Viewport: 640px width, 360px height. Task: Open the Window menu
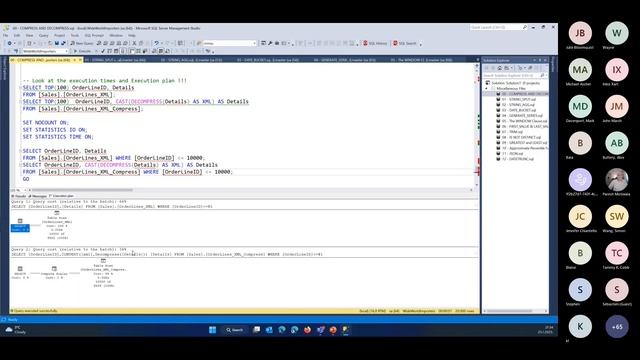[x=116, y=36]
